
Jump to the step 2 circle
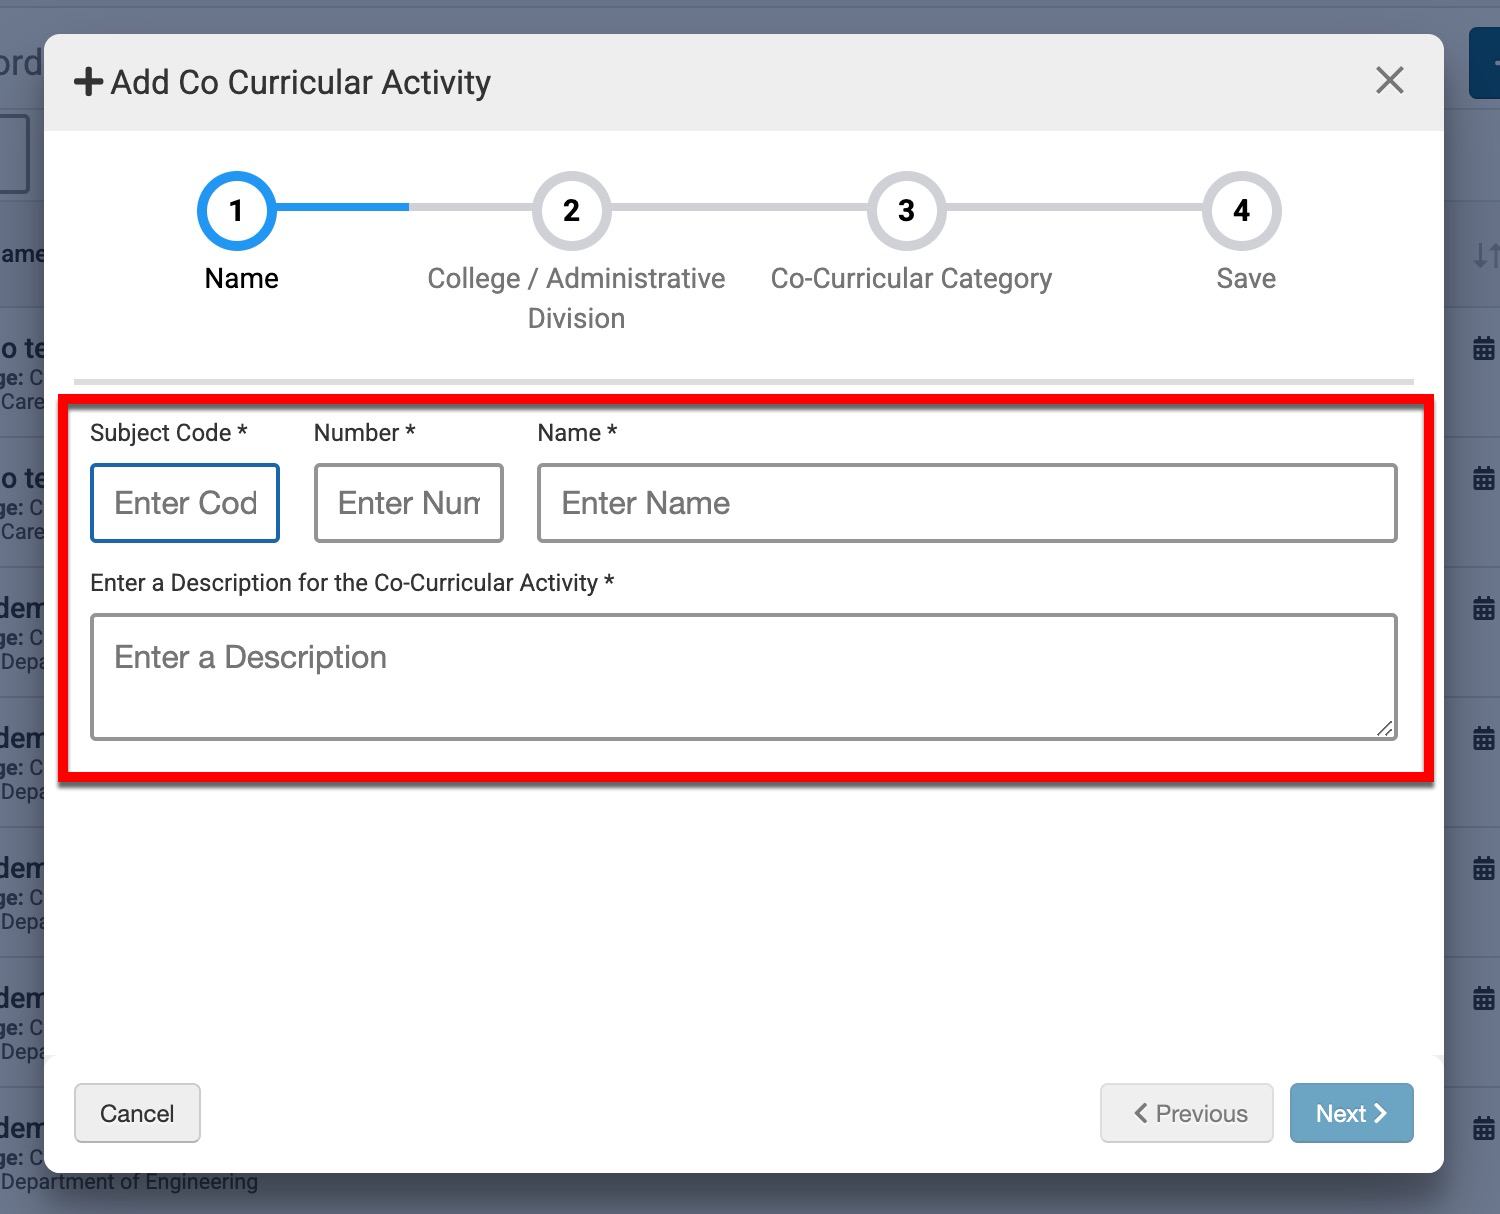pos(571,211)
